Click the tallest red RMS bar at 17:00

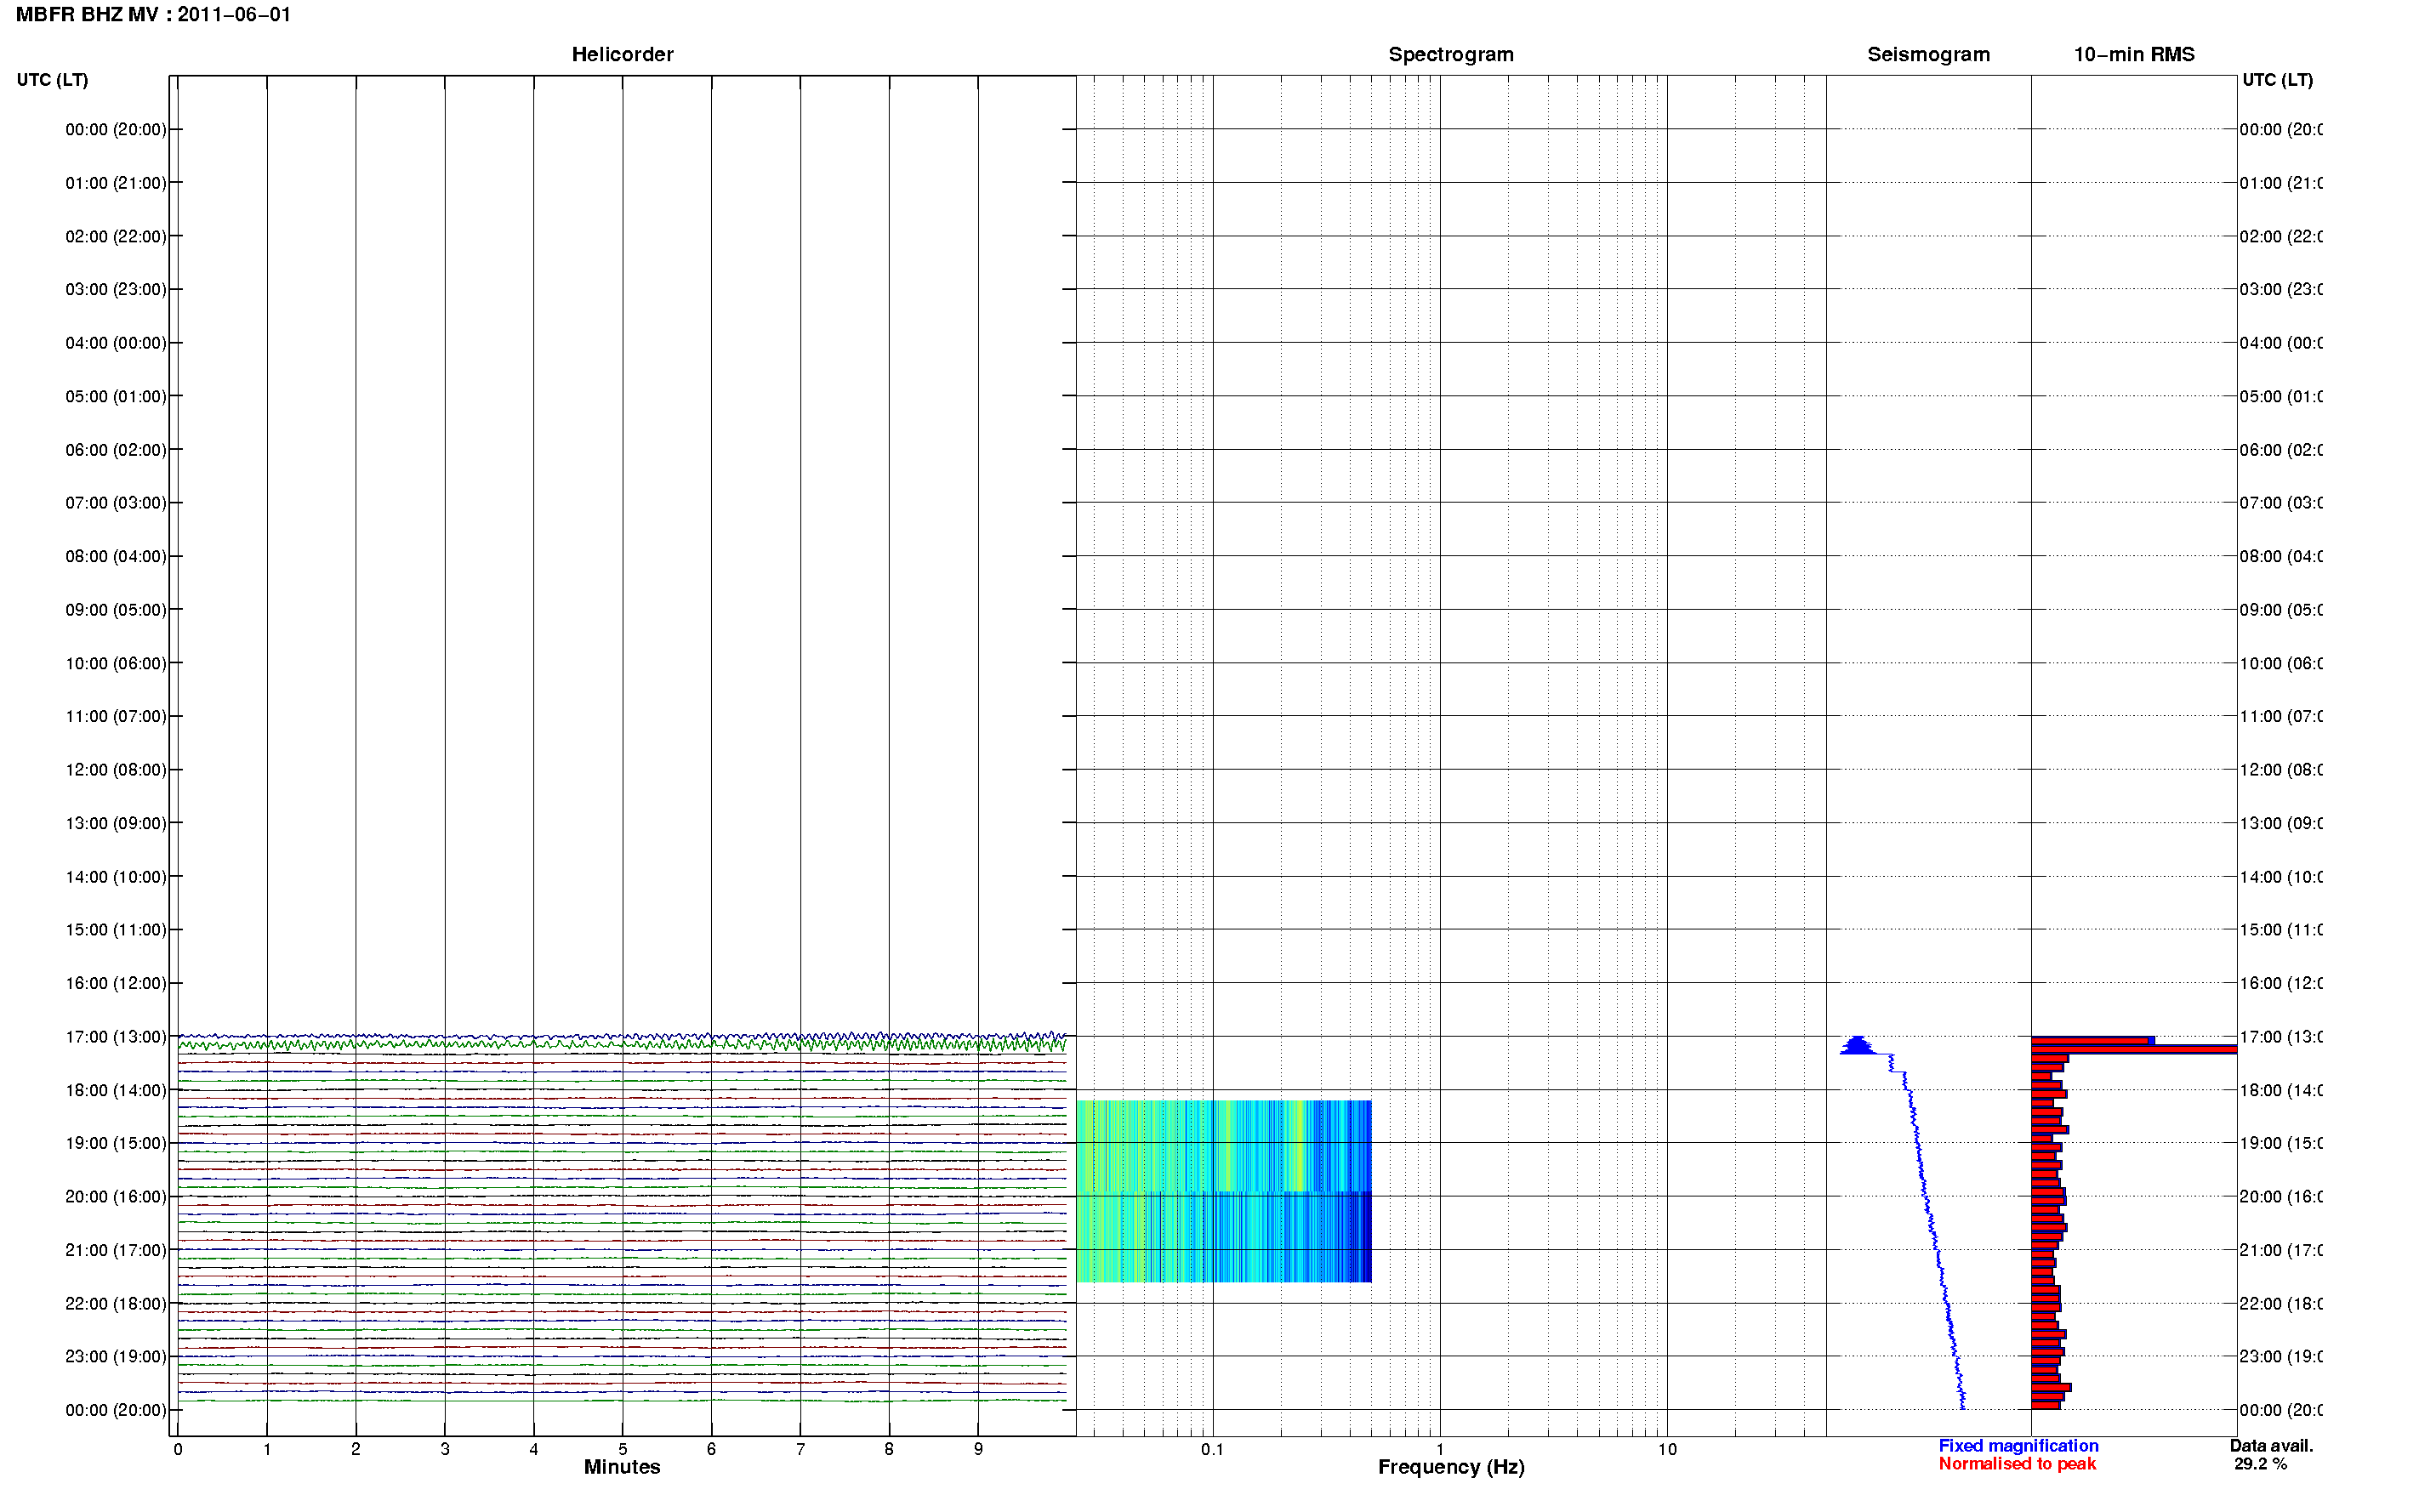2133,1050
